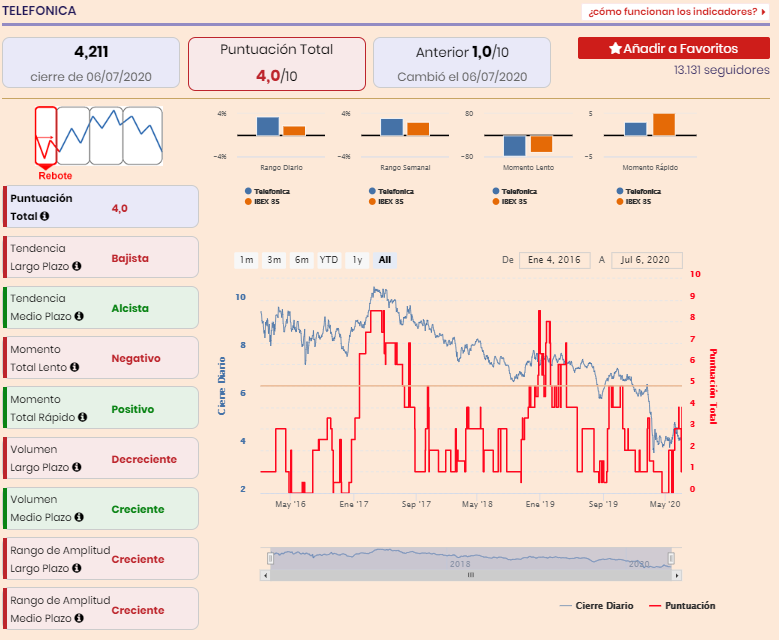This screenshot has width=779, height=640.
Task: Open ¿cómo funcionan los indicadores? link
Action: [x=676, y=11]
